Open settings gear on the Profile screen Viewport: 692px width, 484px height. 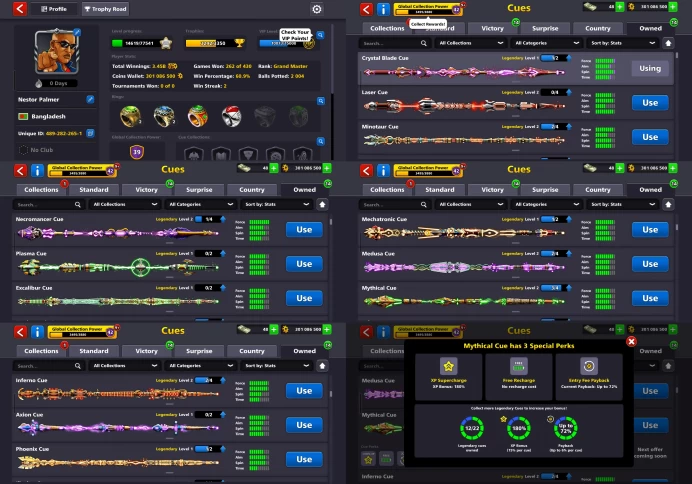tap(317, 9)
